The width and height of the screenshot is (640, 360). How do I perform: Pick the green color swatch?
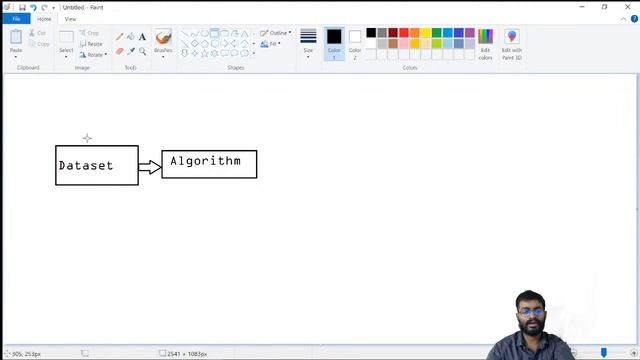coord(437,33)
